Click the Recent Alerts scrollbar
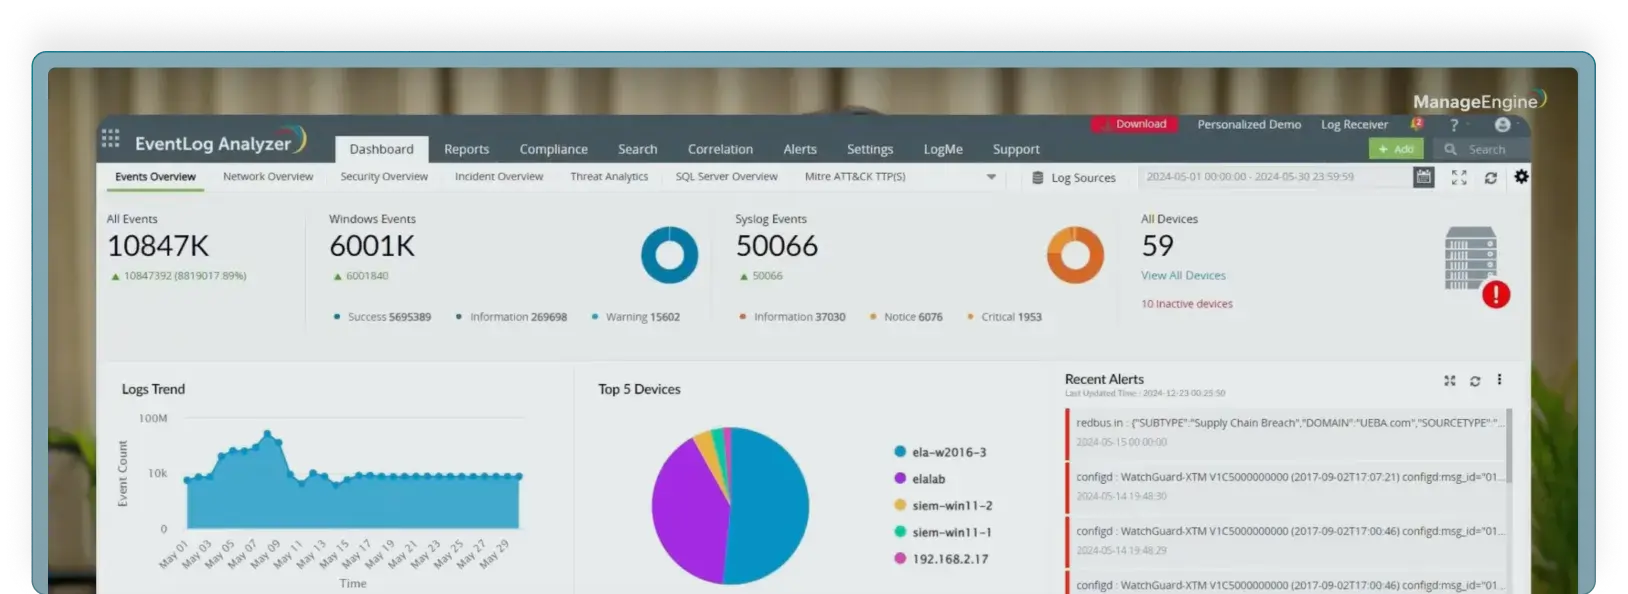 click(x=1509, y=445)
